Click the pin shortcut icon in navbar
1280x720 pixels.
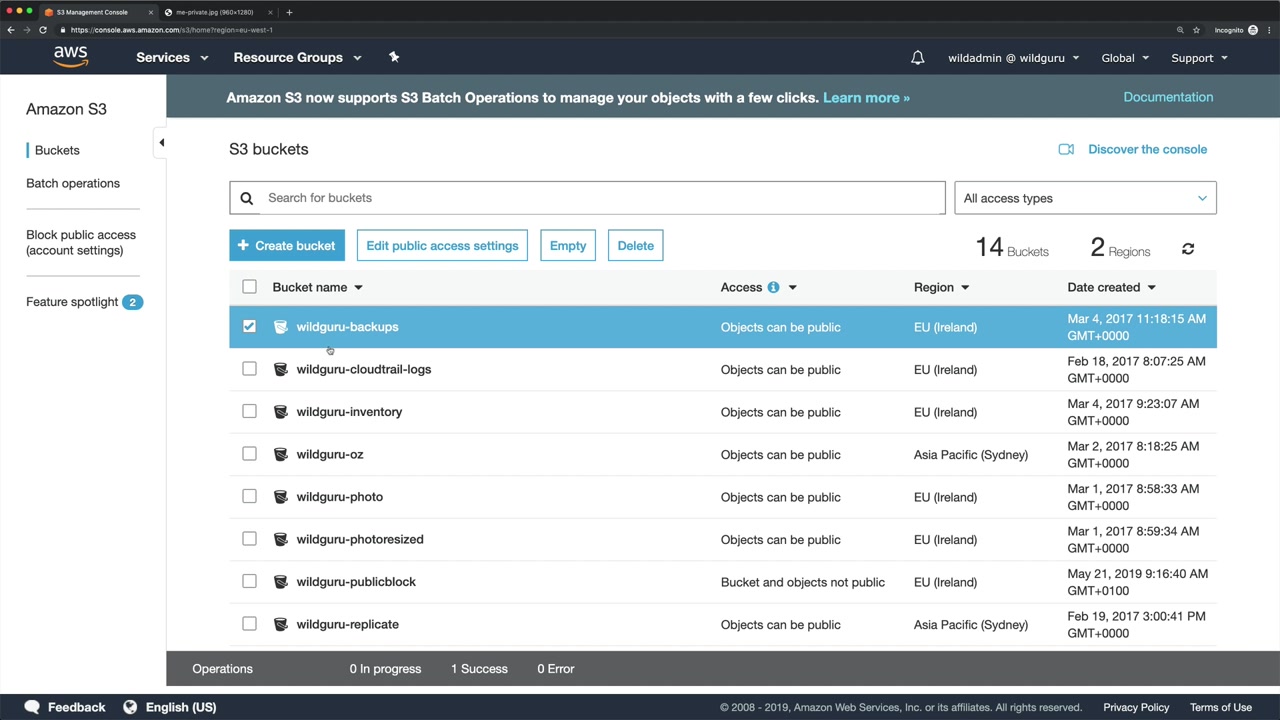pyautogui.click(x=394, y=57)
